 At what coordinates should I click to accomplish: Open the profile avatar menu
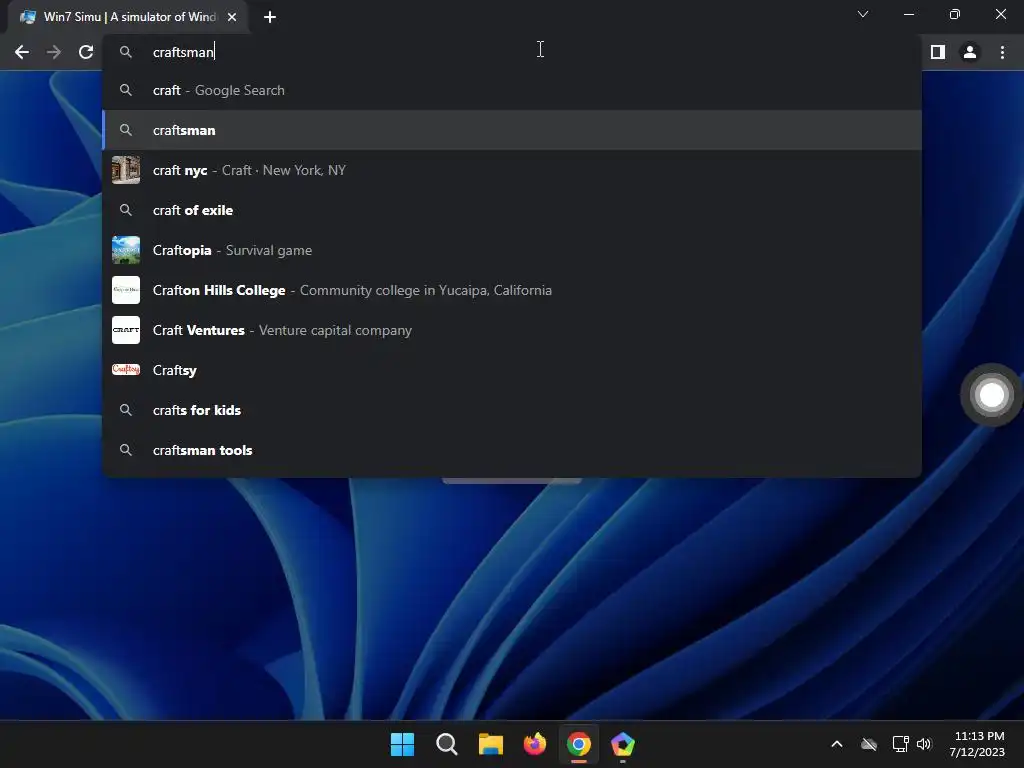tap(970, 52)
